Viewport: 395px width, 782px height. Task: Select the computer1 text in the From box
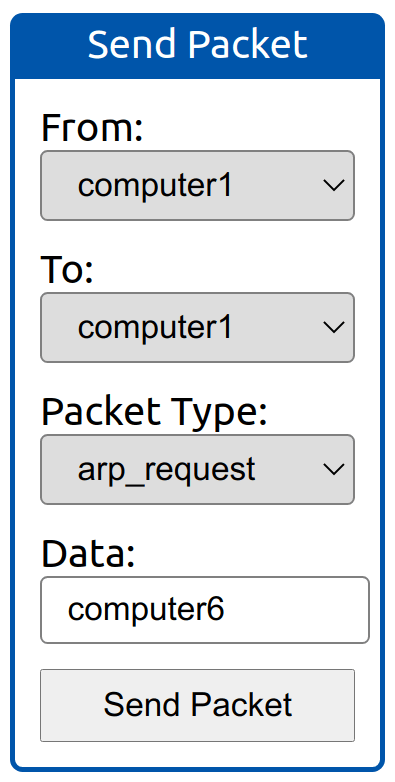click(155, 186)
